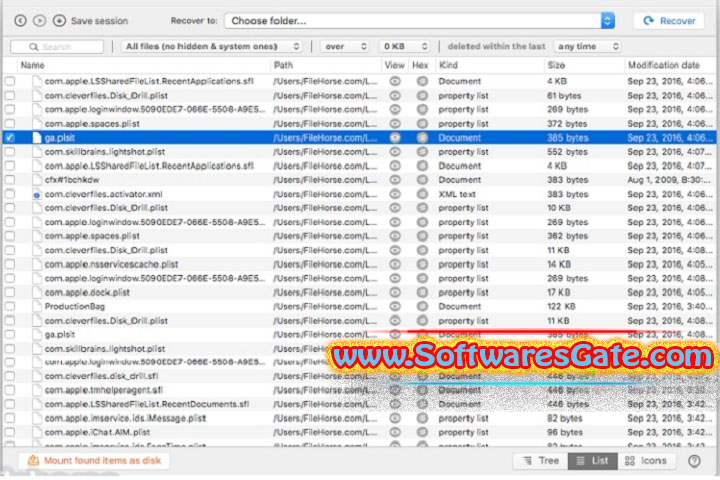Click the play/resume scan icon
The image size is (720, 480).
click(39, 21)
